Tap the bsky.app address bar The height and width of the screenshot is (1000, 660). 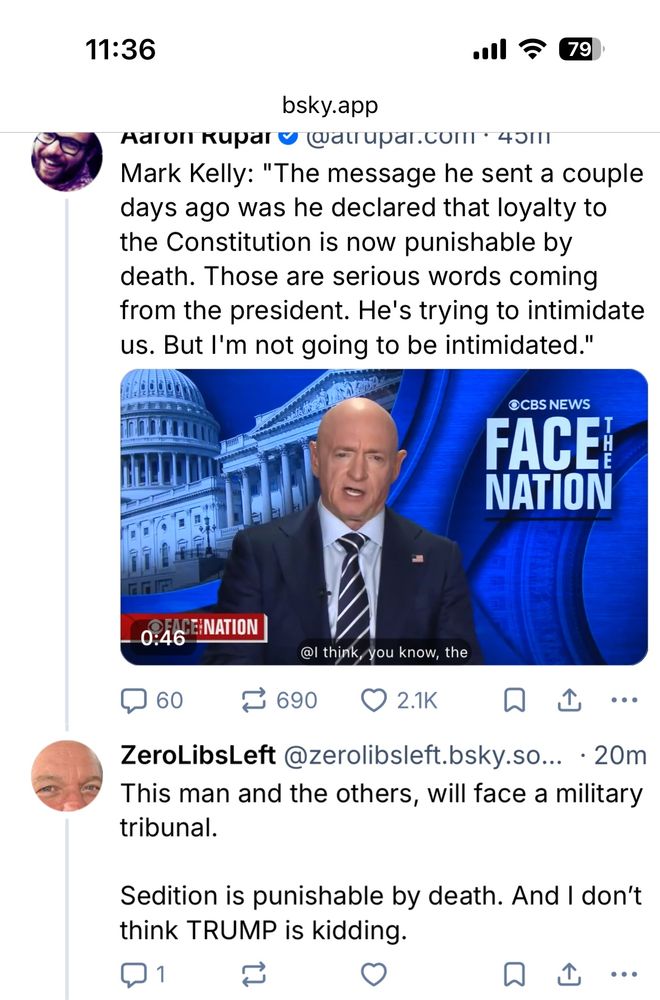click(329, 105)
